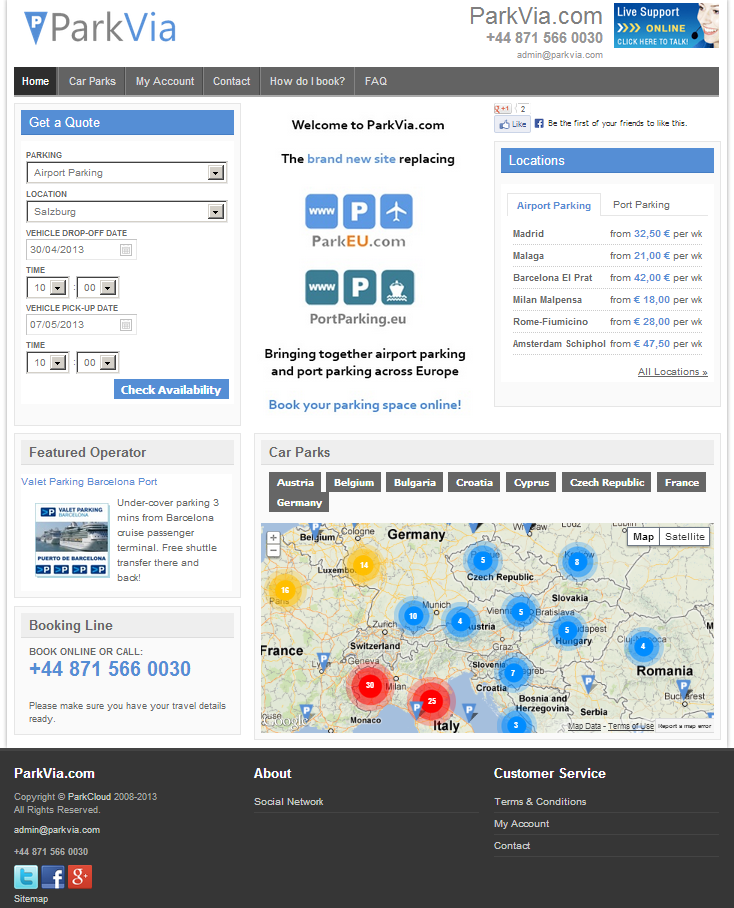
Task: Open the FAQ menu item
Action: pos(375,82)
